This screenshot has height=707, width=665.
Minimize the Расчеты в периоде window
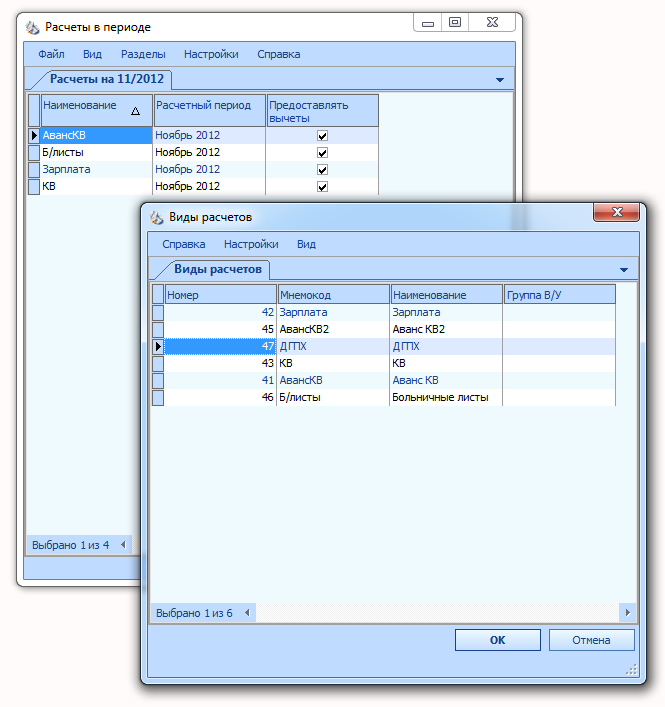428,23
